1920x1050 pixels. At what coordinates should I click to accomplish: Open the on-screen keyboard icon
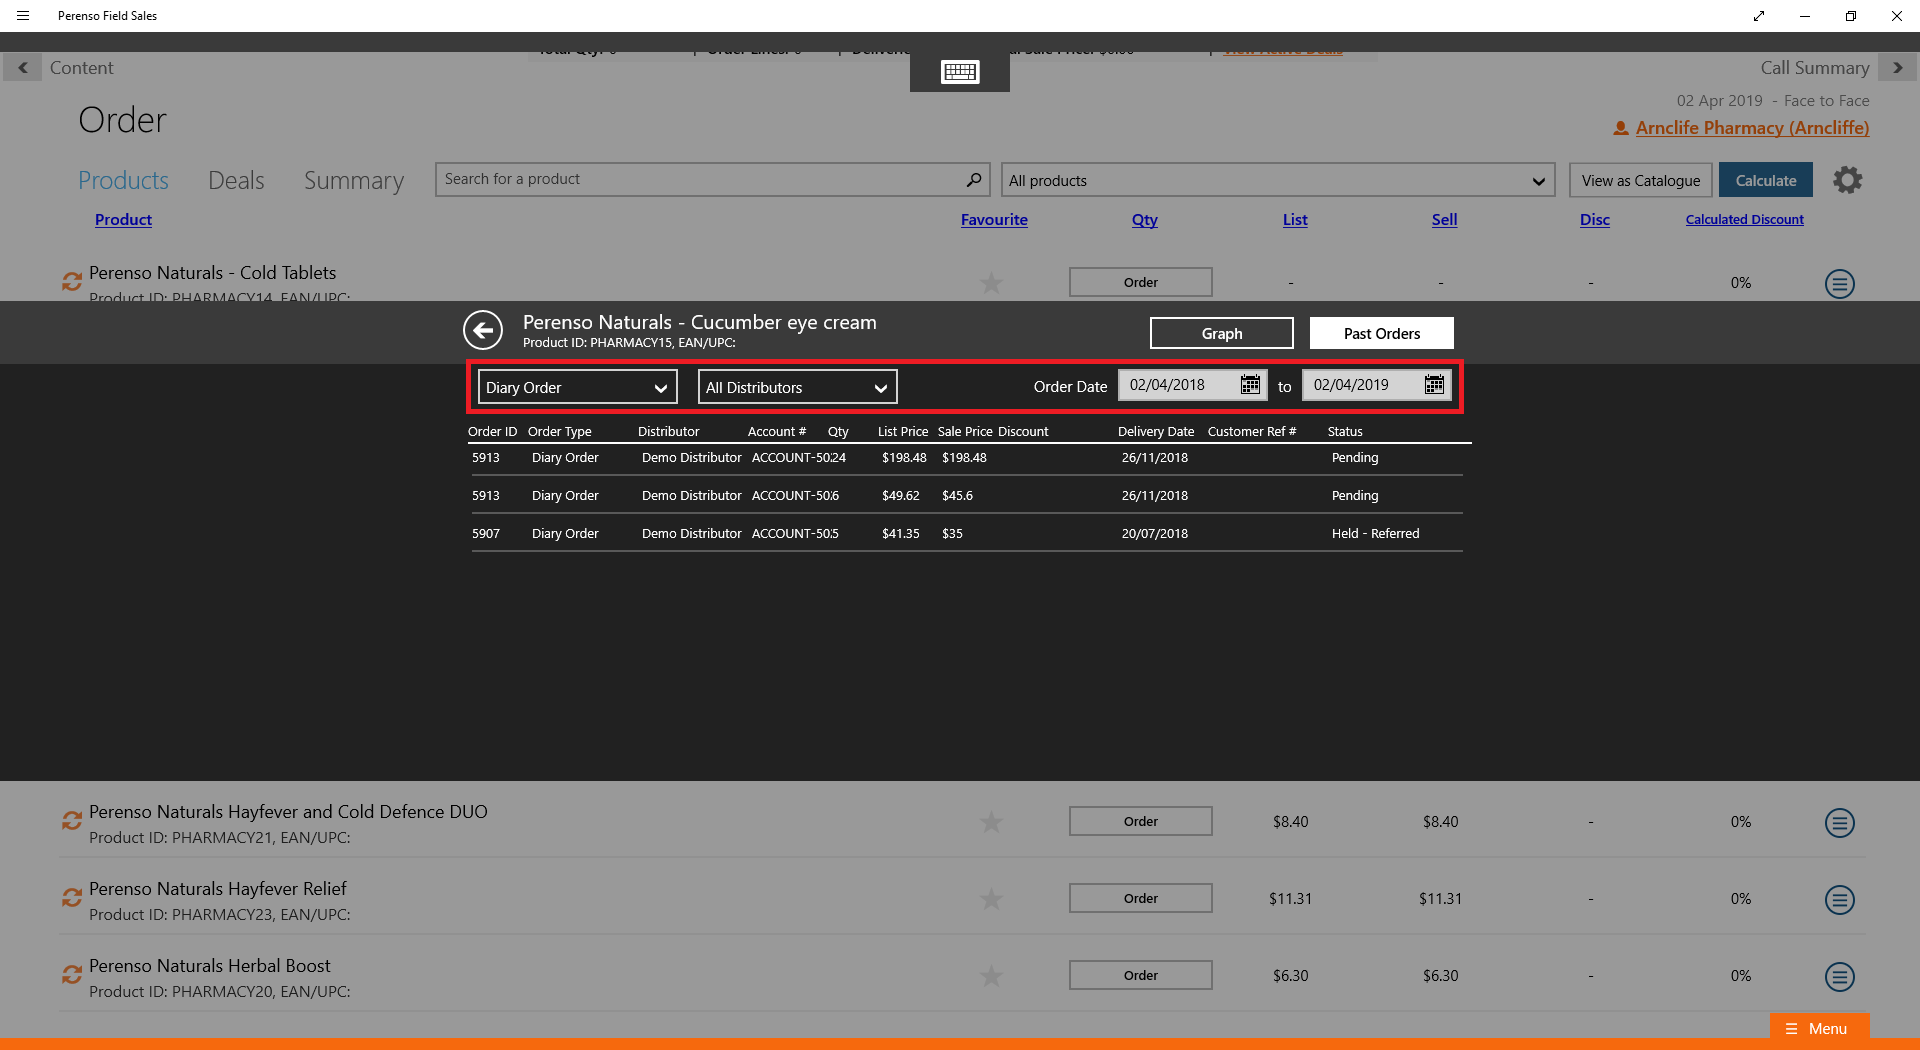pos(960,72)
